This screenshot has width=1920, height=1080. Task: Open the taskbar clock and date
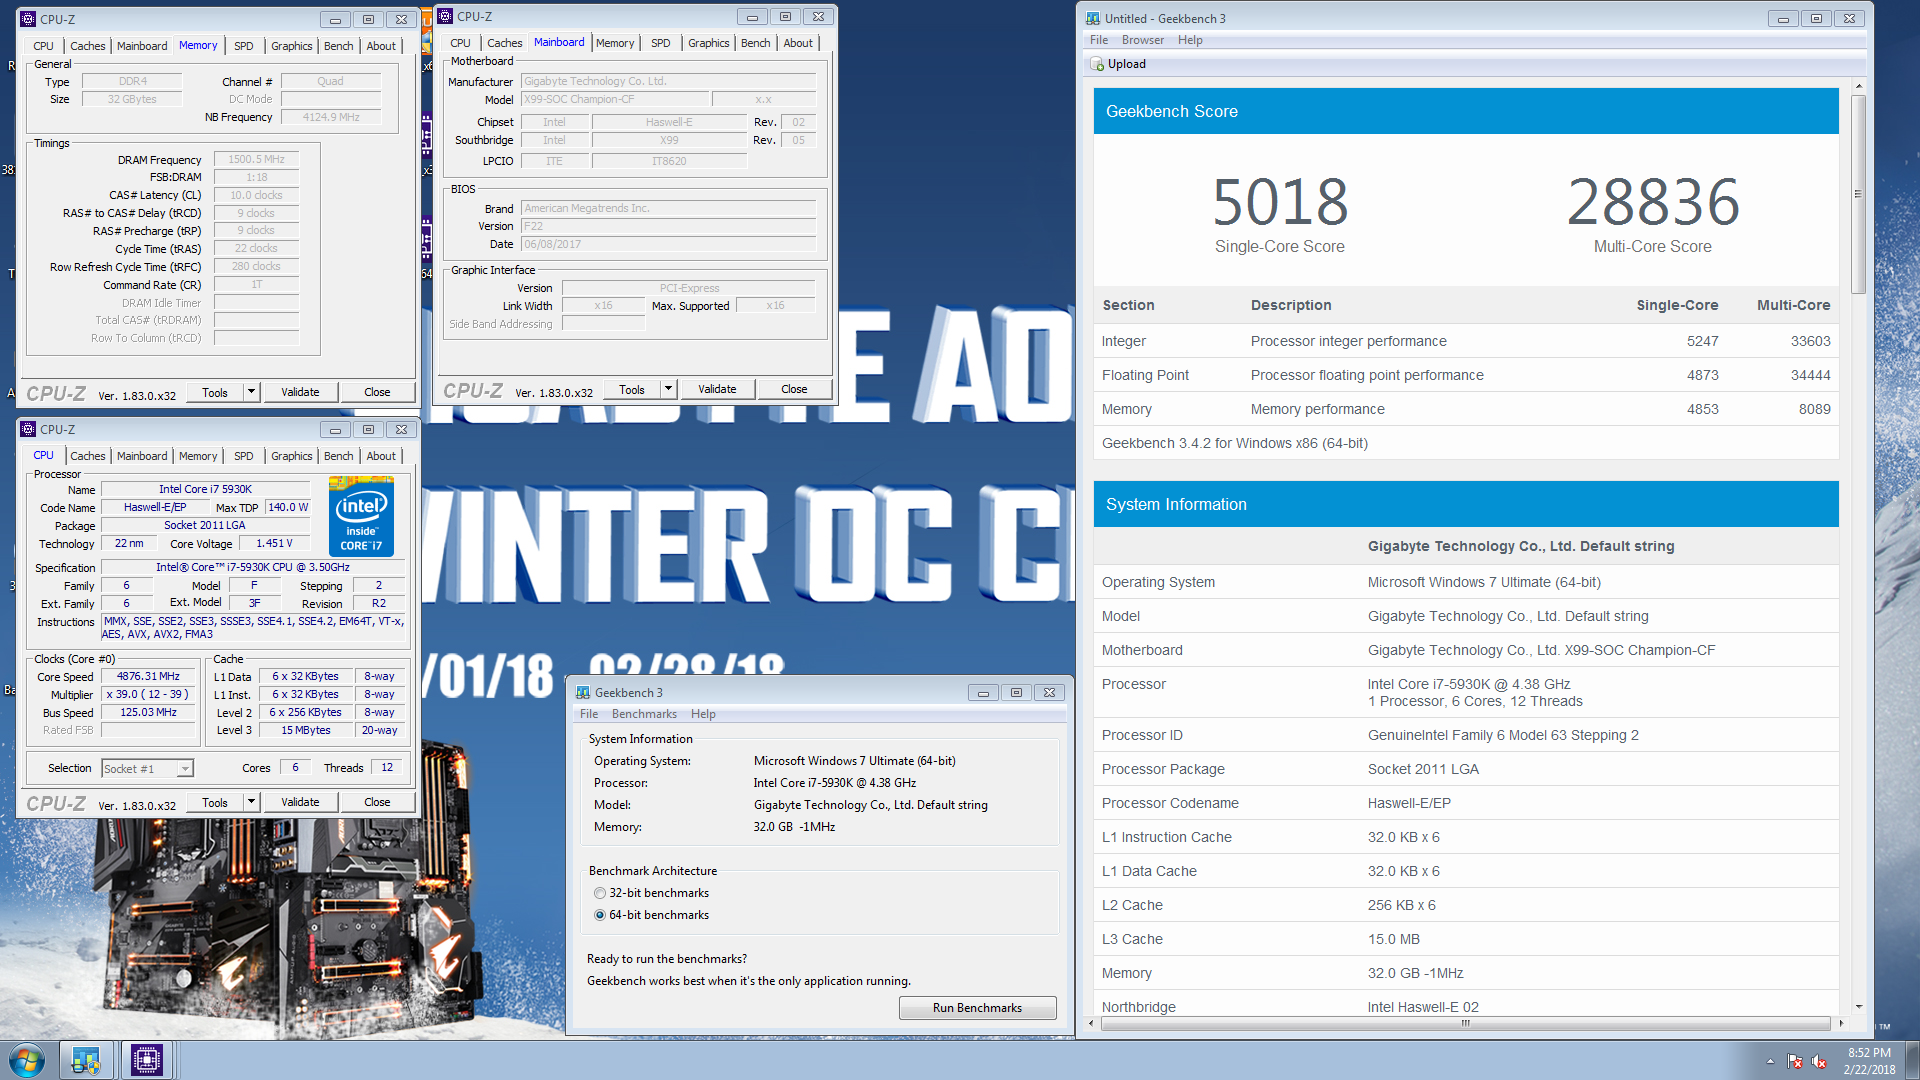click(x=1869, y=1061)
